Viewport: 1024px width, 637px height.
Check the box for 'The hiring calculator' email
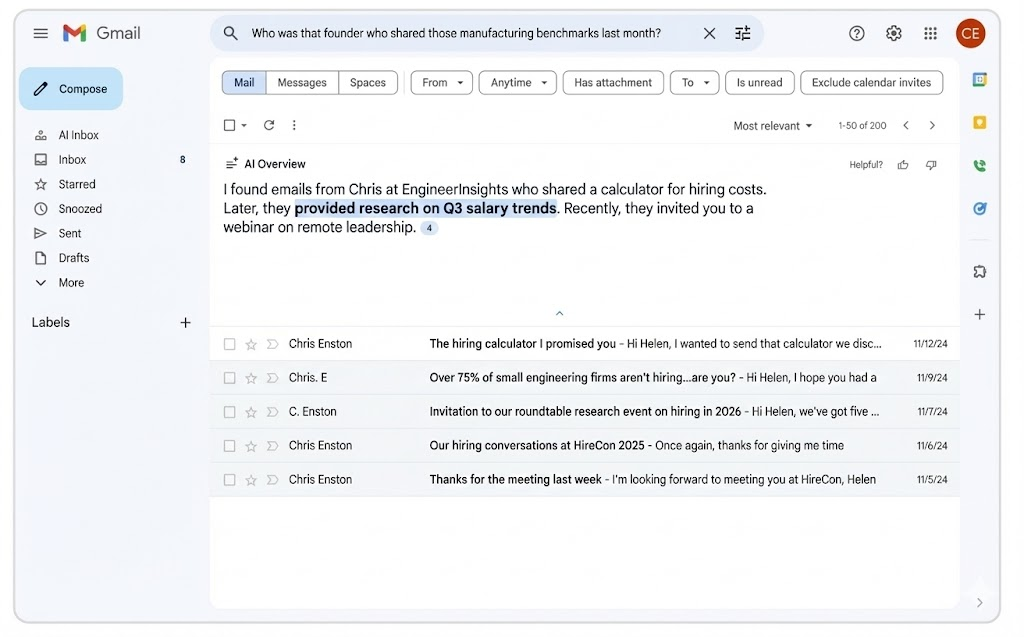coord(230,344)
